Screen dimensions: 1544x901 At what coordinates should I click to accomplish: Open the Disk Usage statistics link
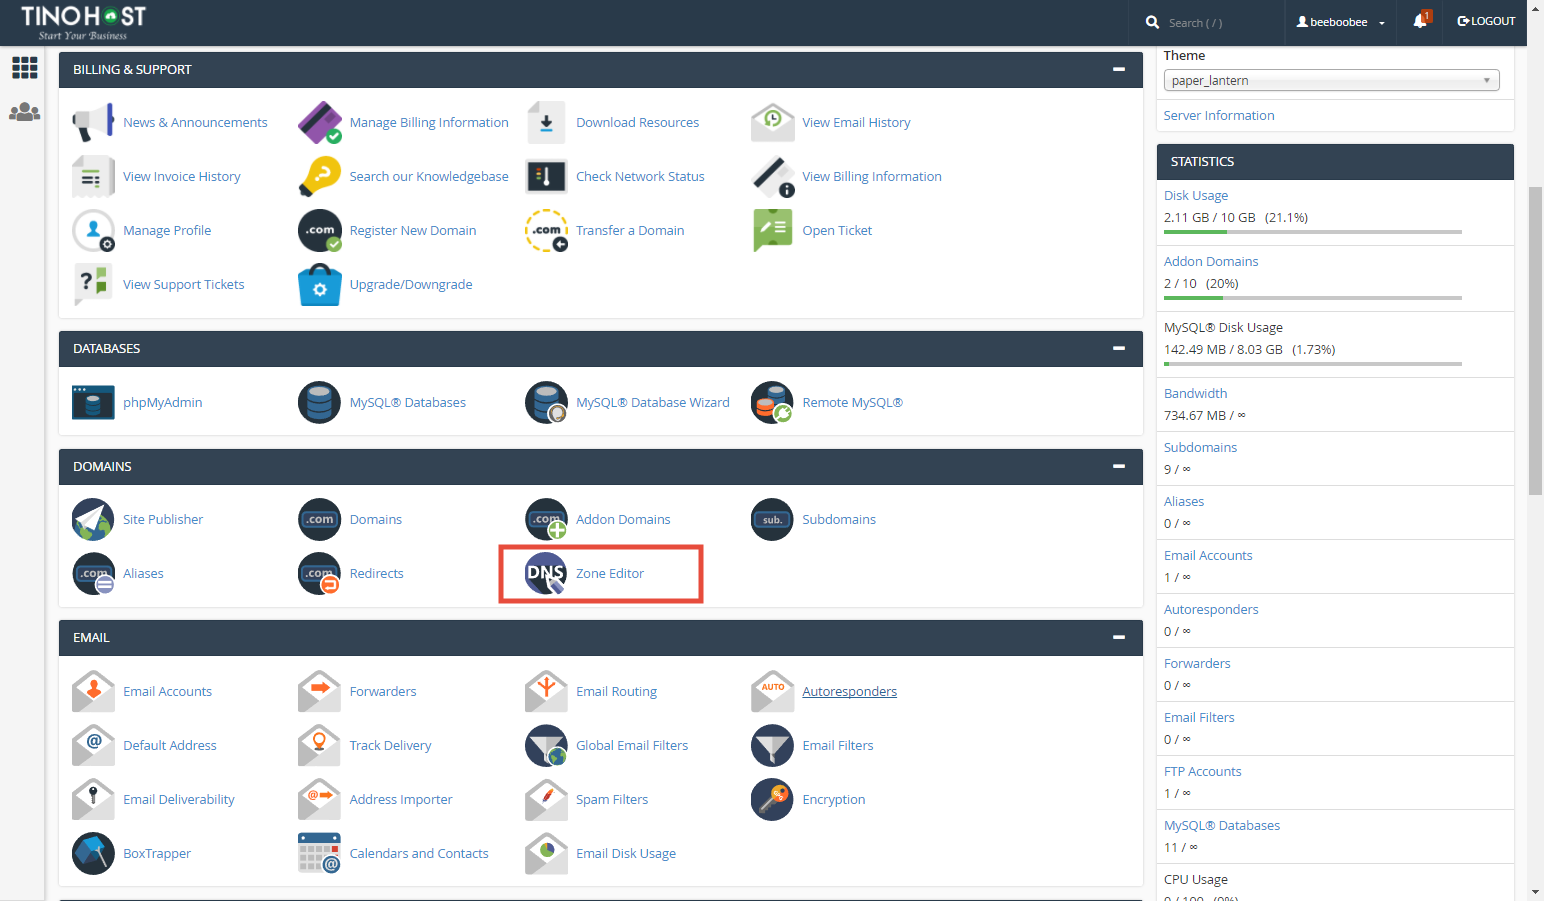pyautogui.click(x=1196, y=196)
